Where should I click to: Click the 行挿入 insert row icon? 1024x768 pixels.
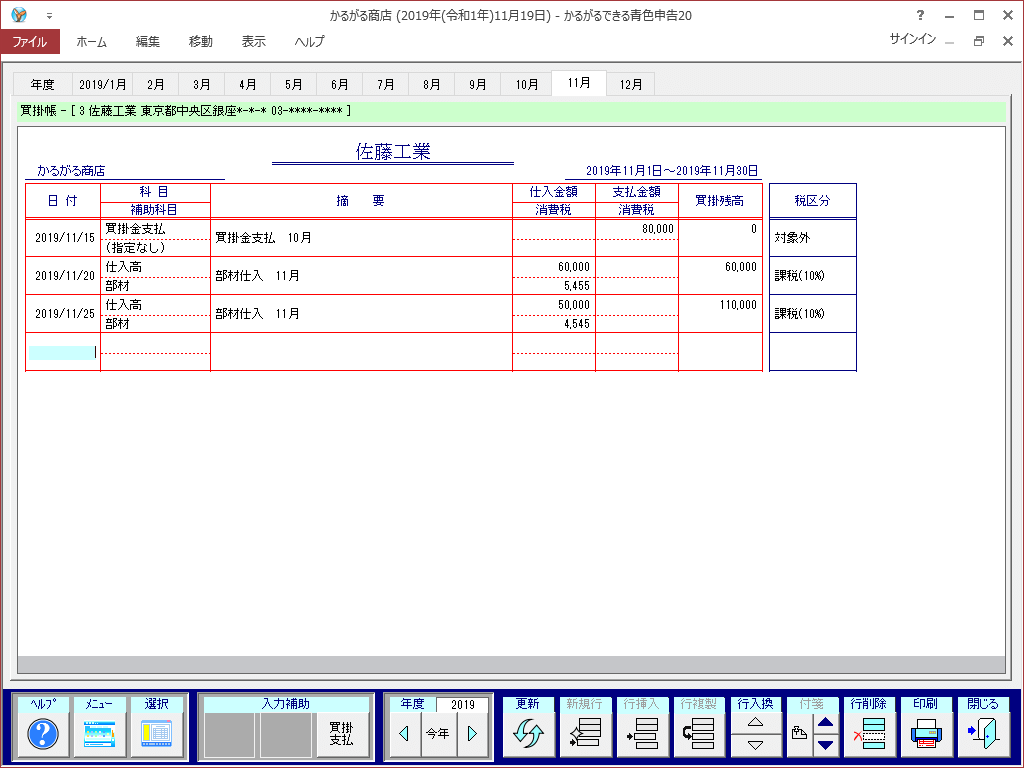pos(641,733)
